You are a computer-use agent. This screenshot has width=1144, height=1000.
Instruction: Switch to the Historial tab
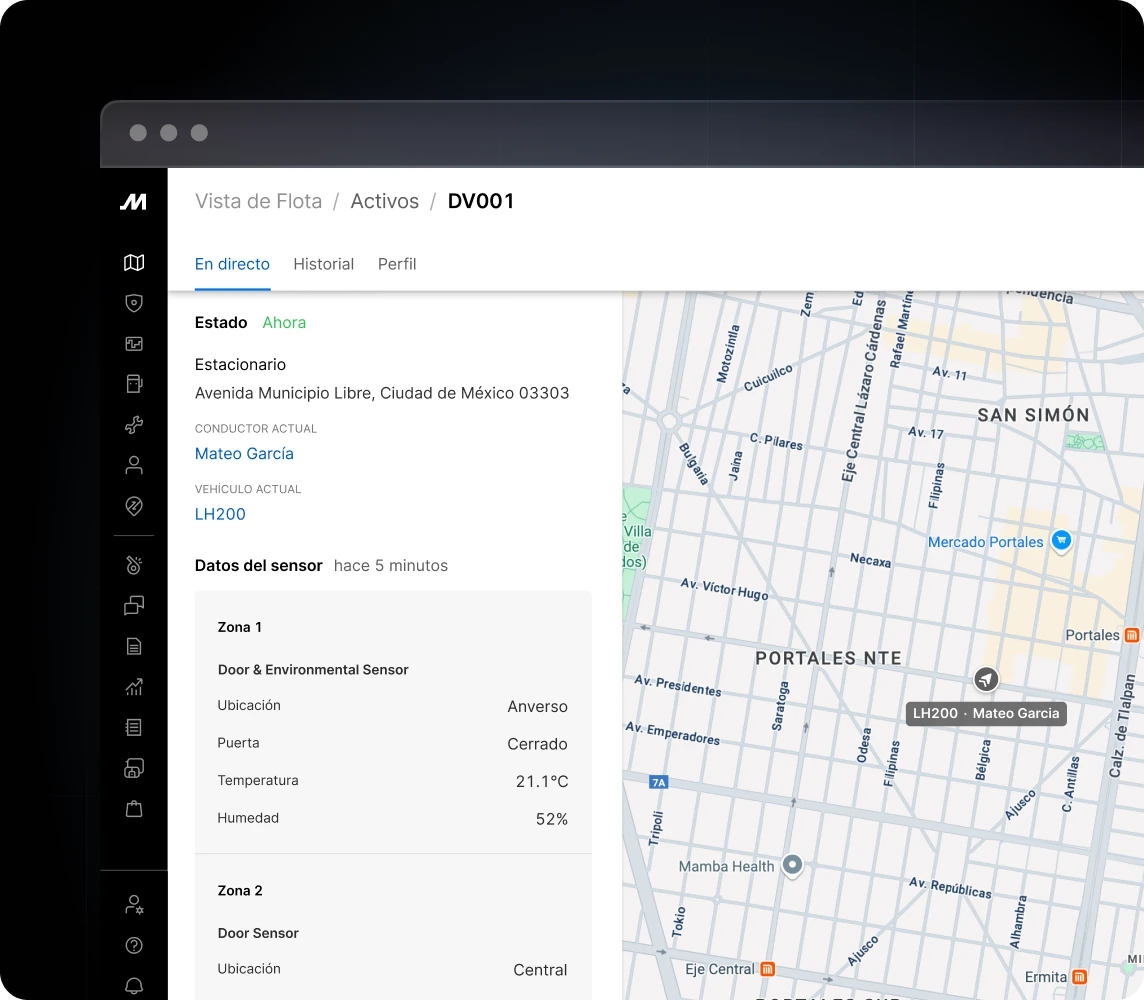click(x=323, y=263)
